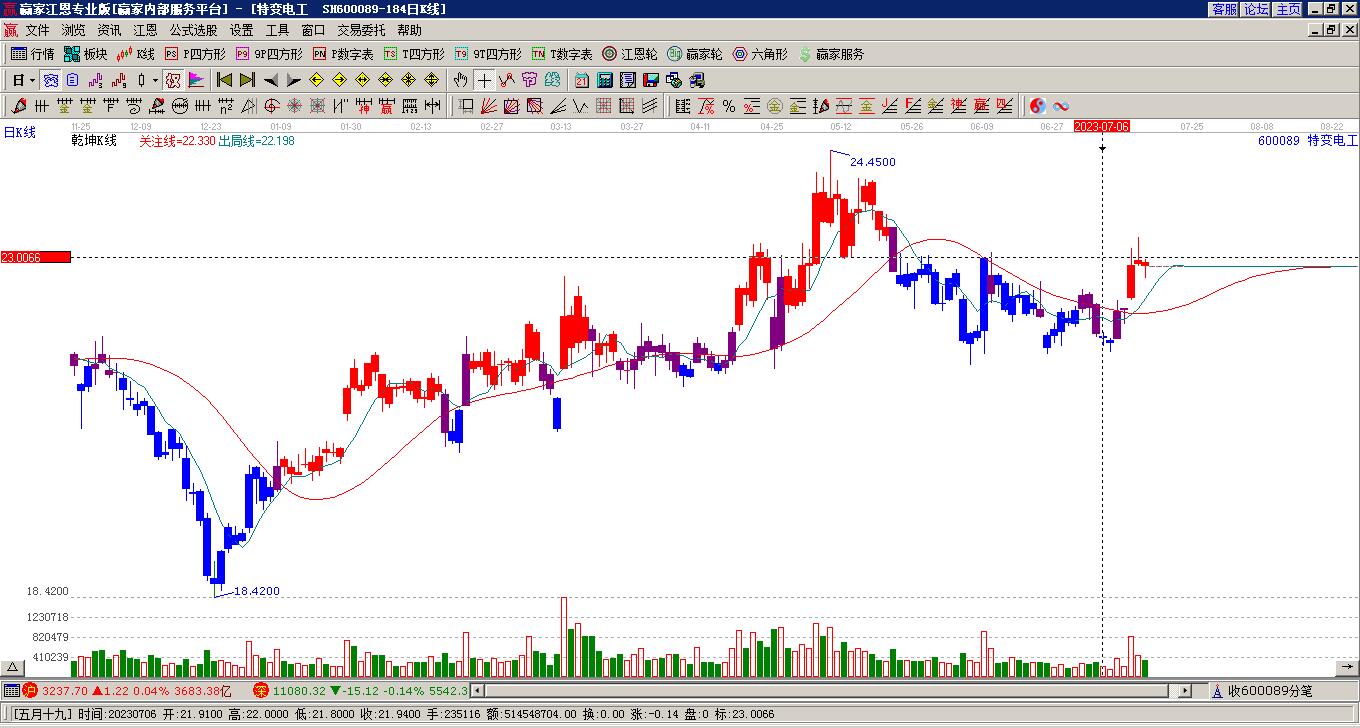The height and width of the screenshot is (728, 1360).
Task: Open the 公式选股 menu
Action: [193, 31]
